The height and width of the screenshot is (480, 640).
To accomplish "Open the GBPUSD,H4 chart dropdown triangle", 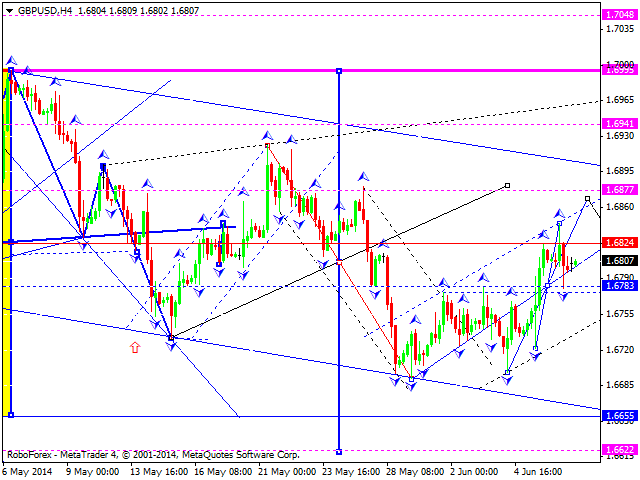I will click(8, 9).
